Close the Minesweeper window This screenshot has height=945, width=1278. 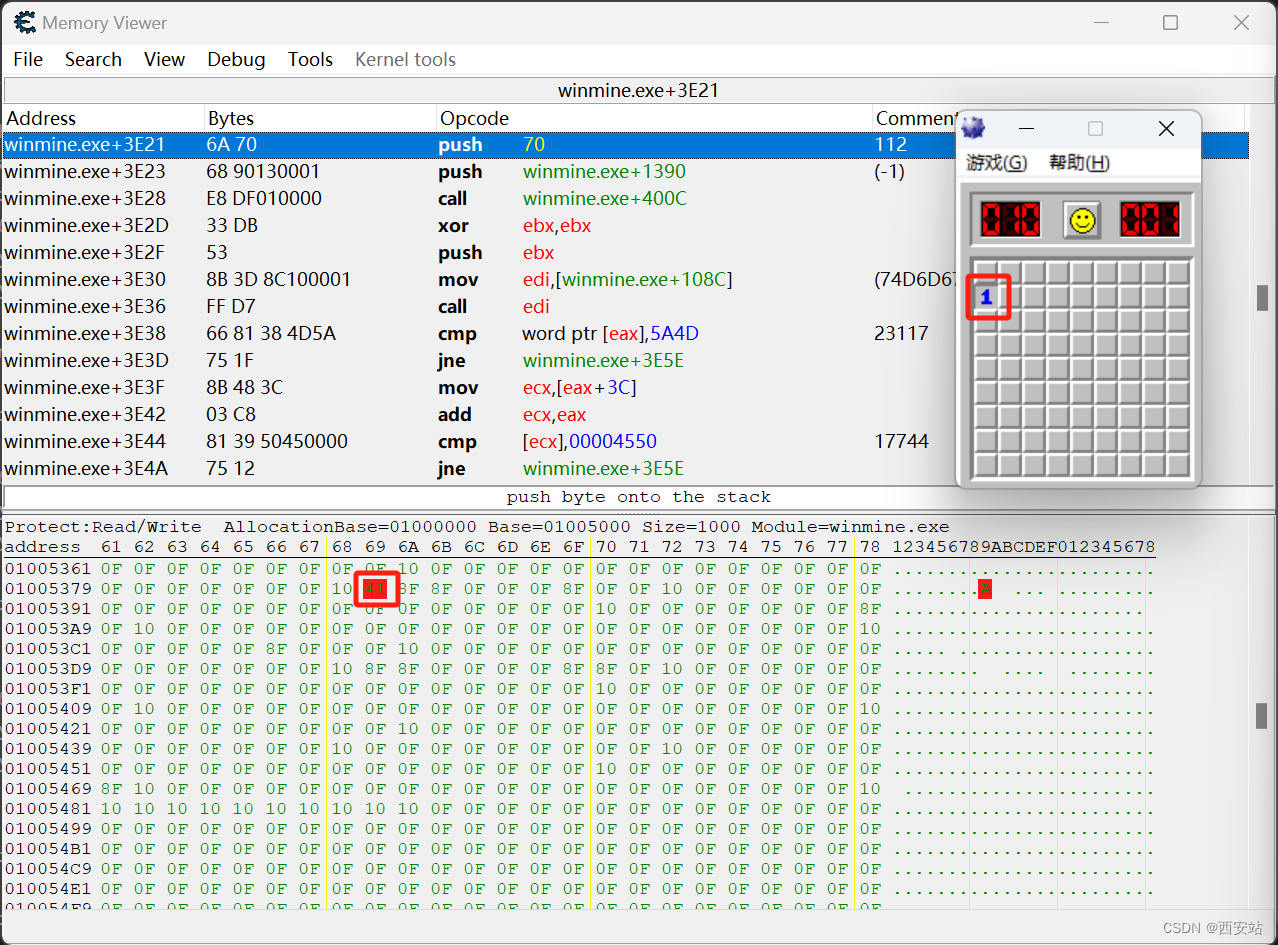1166,129
